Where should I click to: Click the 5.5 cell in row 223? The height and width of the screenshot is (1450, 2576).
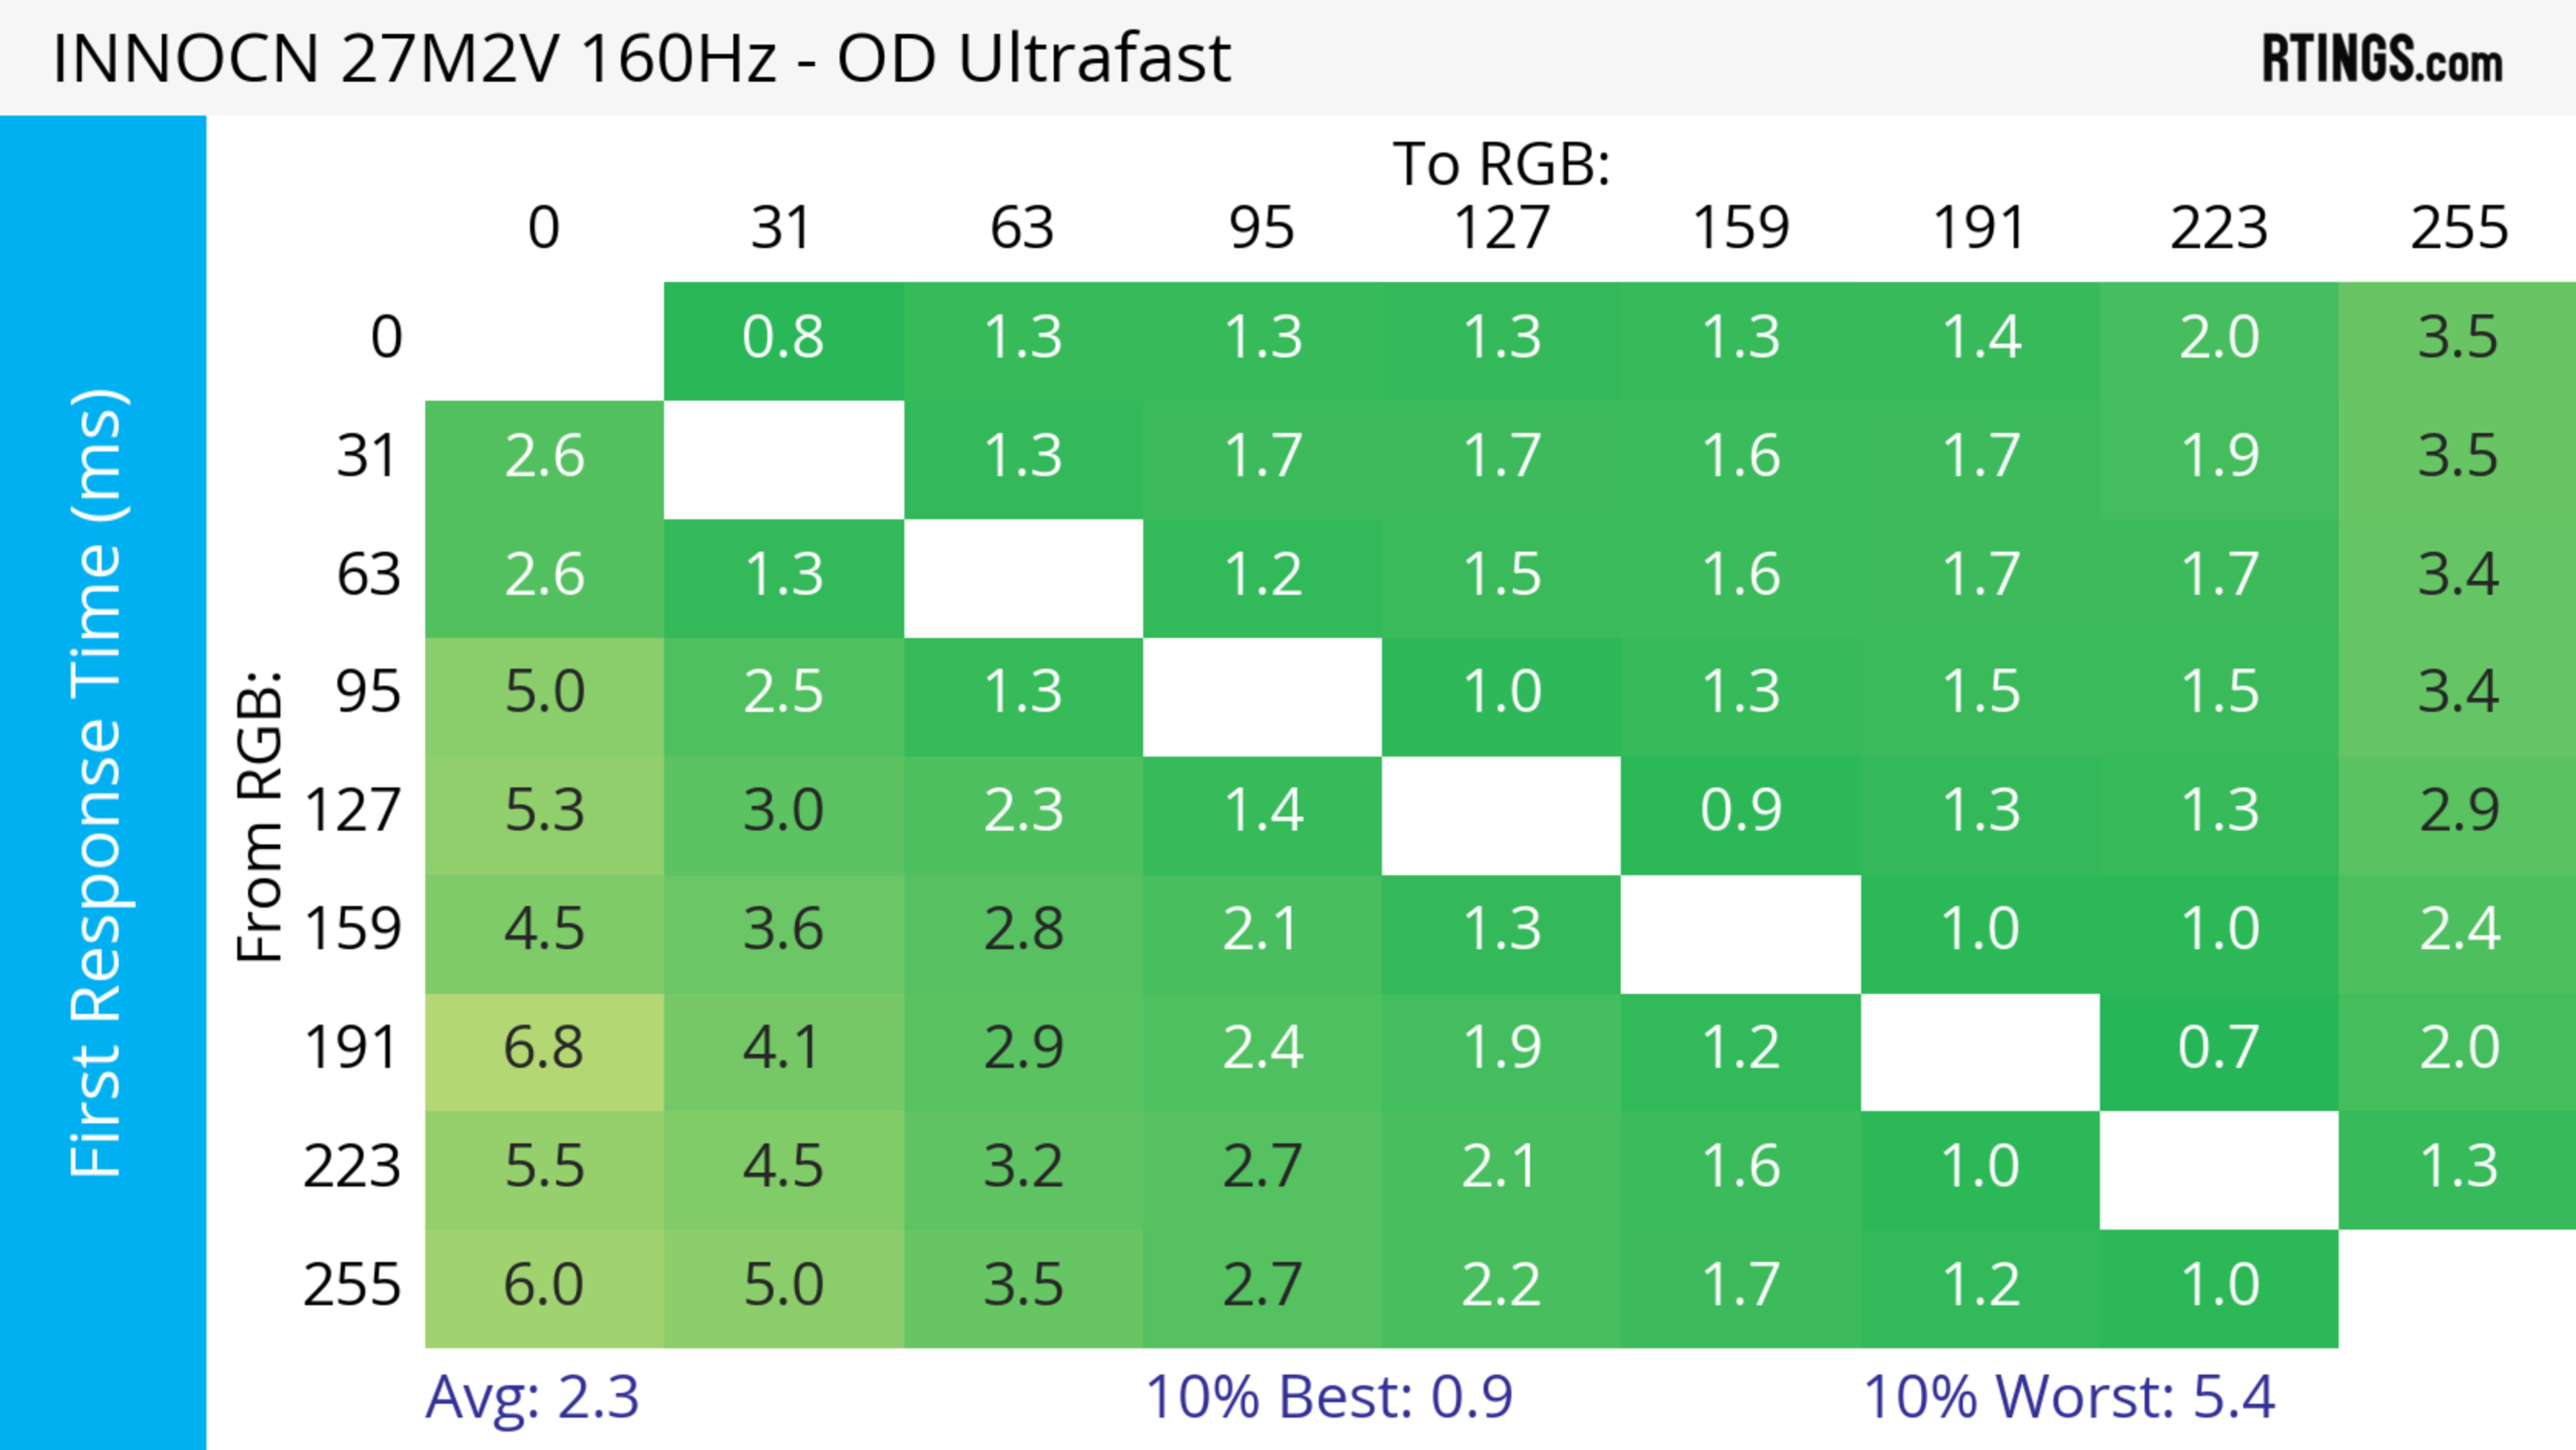point(544,1167)
